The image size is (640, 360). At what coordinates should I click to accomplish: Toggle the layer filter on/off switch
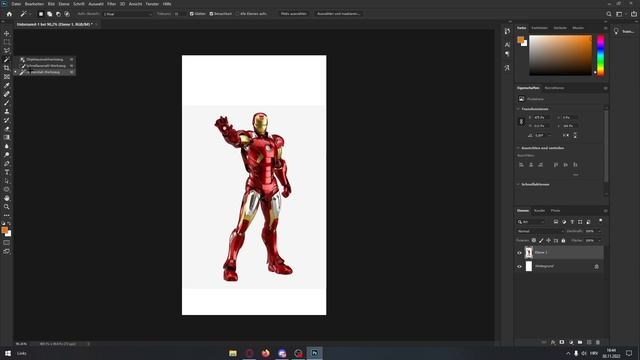pyautogui.click(x=600, y=220)
